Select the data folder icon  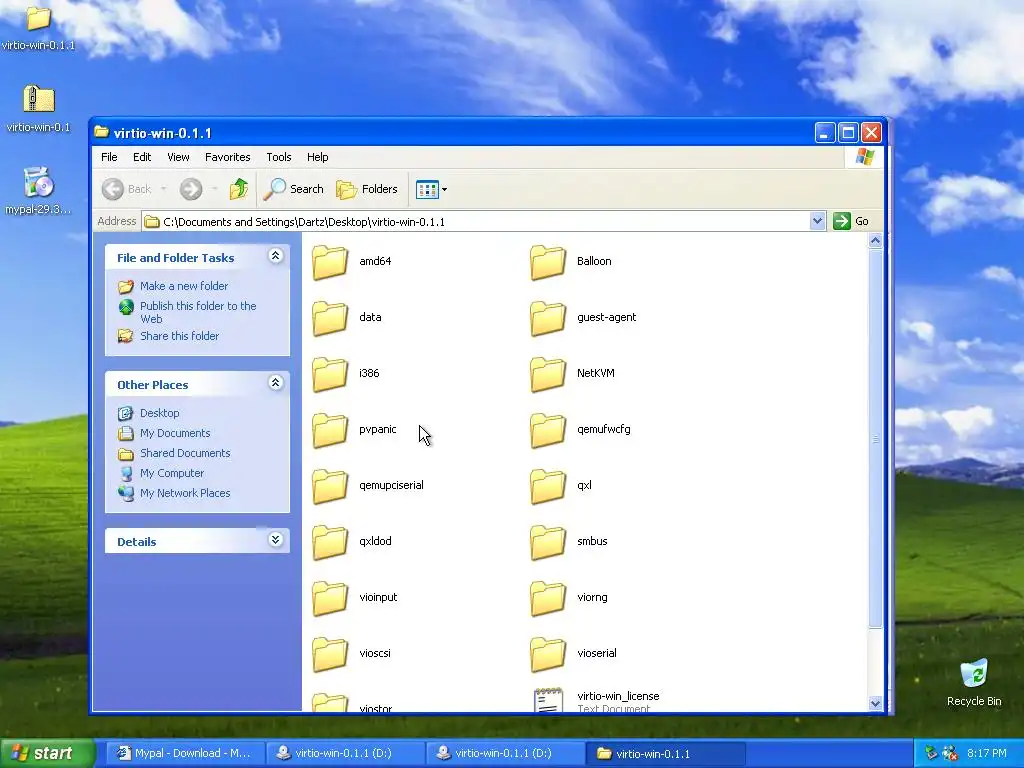point(330,319)
